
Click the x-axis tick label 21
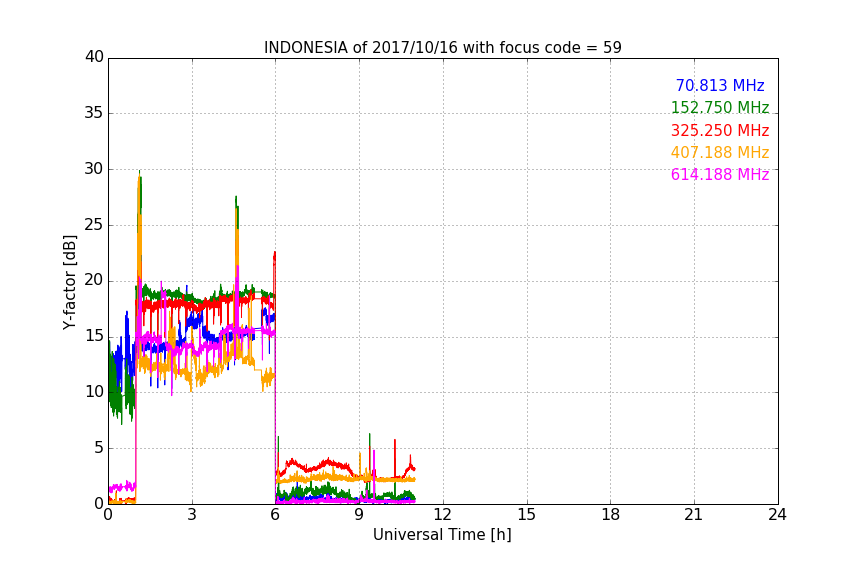(x=694, y=515)
